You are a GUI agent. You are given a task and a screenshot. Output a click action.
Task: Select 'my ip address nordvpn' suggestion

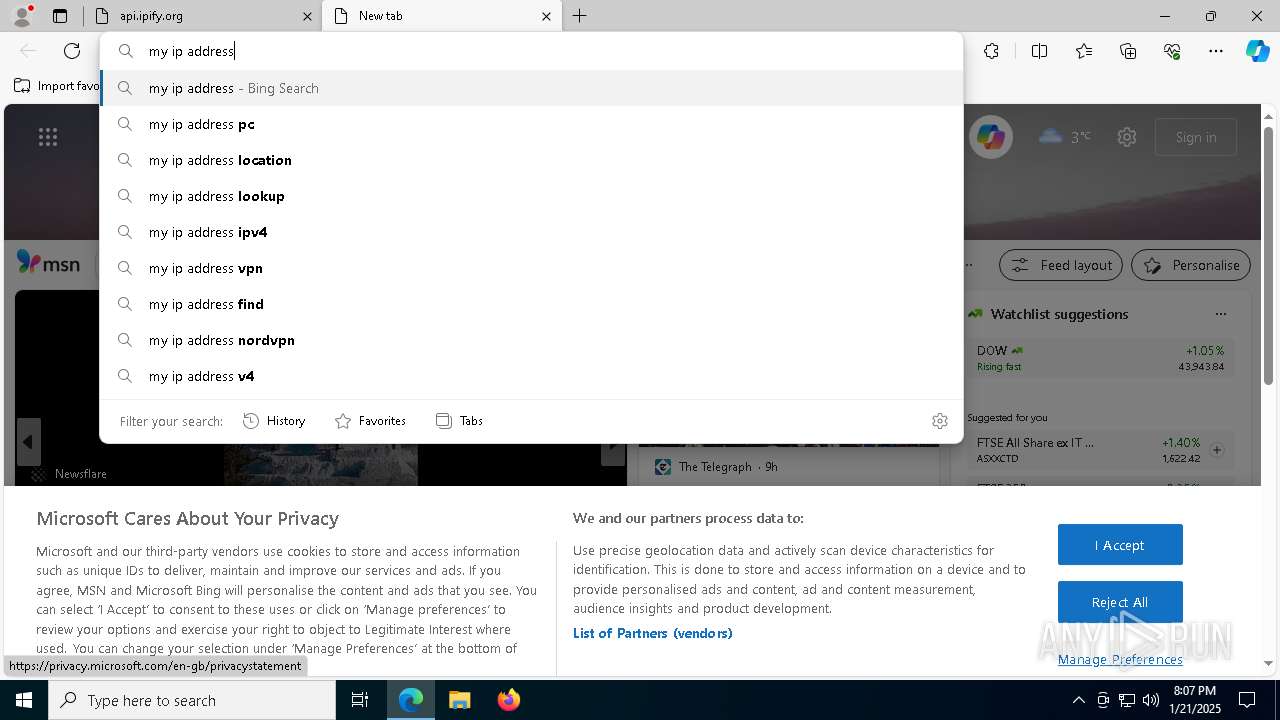pyautogui.click(x=531, y=340)
